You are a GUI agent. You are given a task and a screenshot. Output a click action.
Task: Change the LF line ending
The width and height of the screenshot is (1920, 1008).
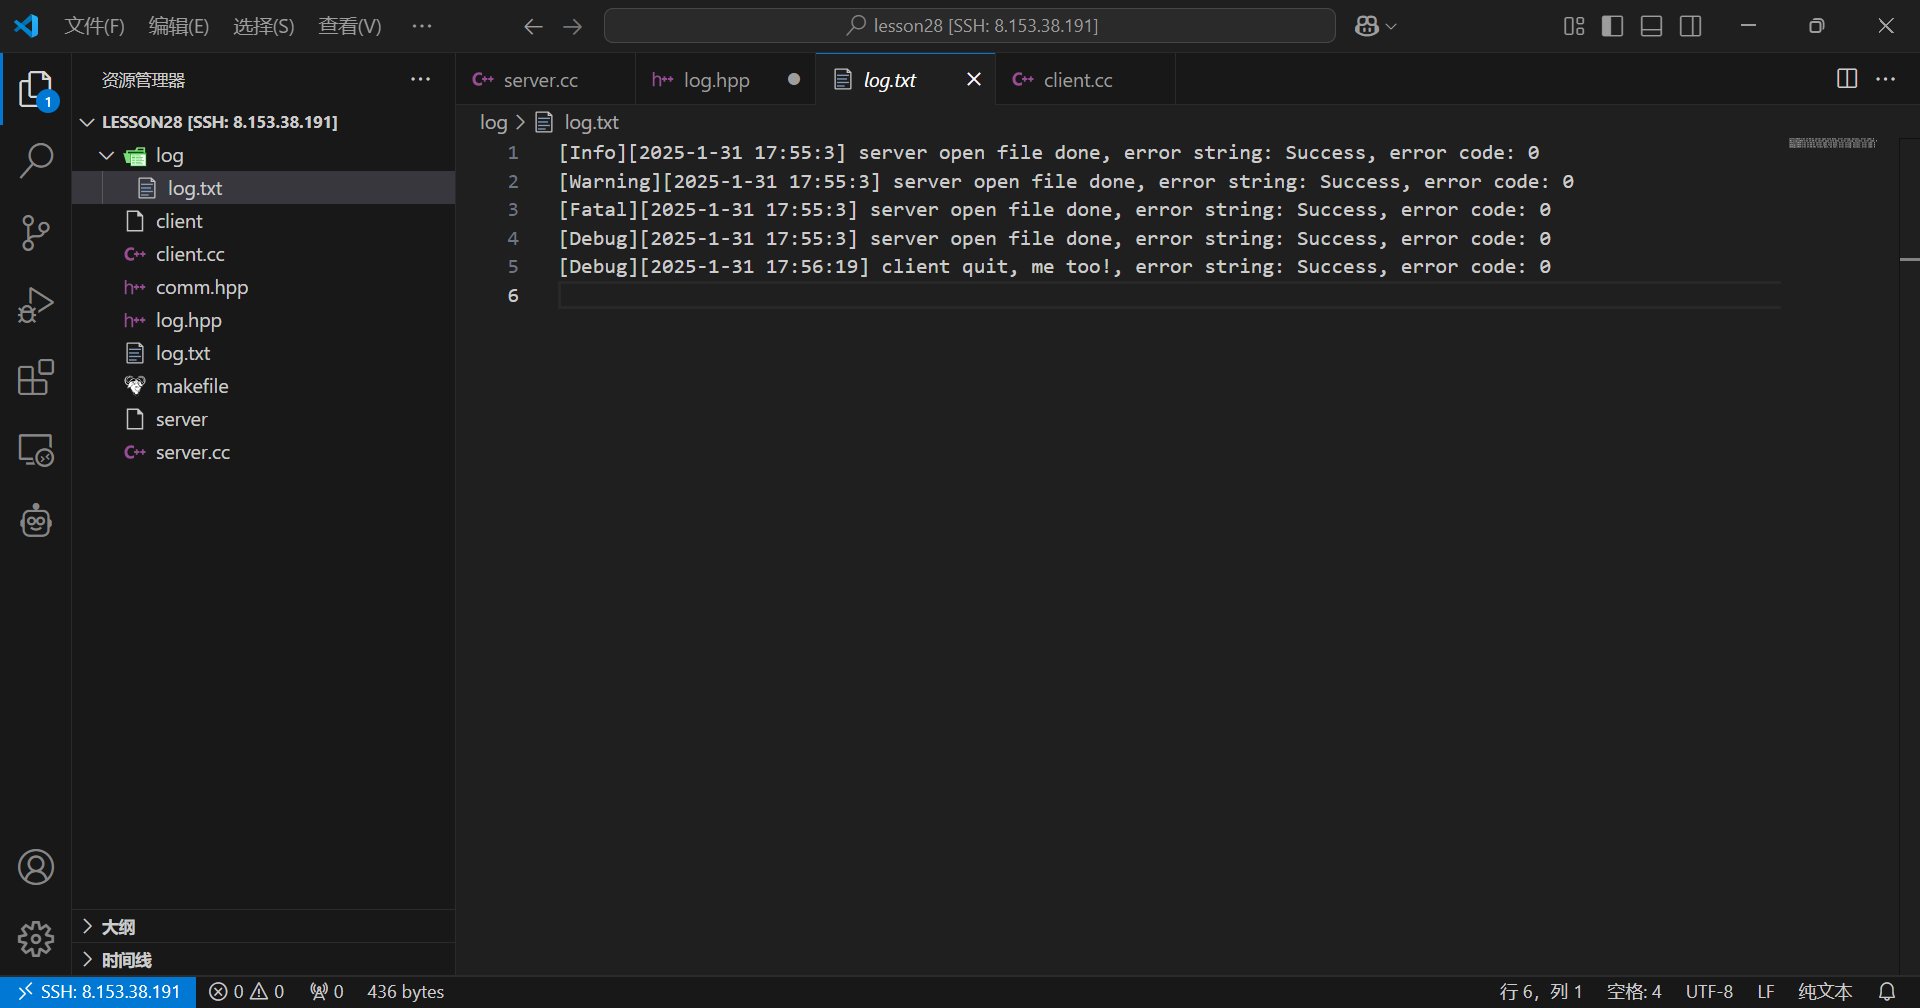[x=1766, y=992]
